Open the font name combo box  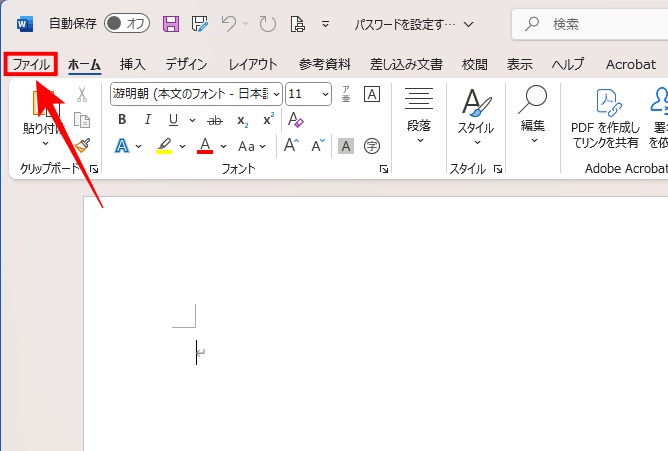point(196,94)
